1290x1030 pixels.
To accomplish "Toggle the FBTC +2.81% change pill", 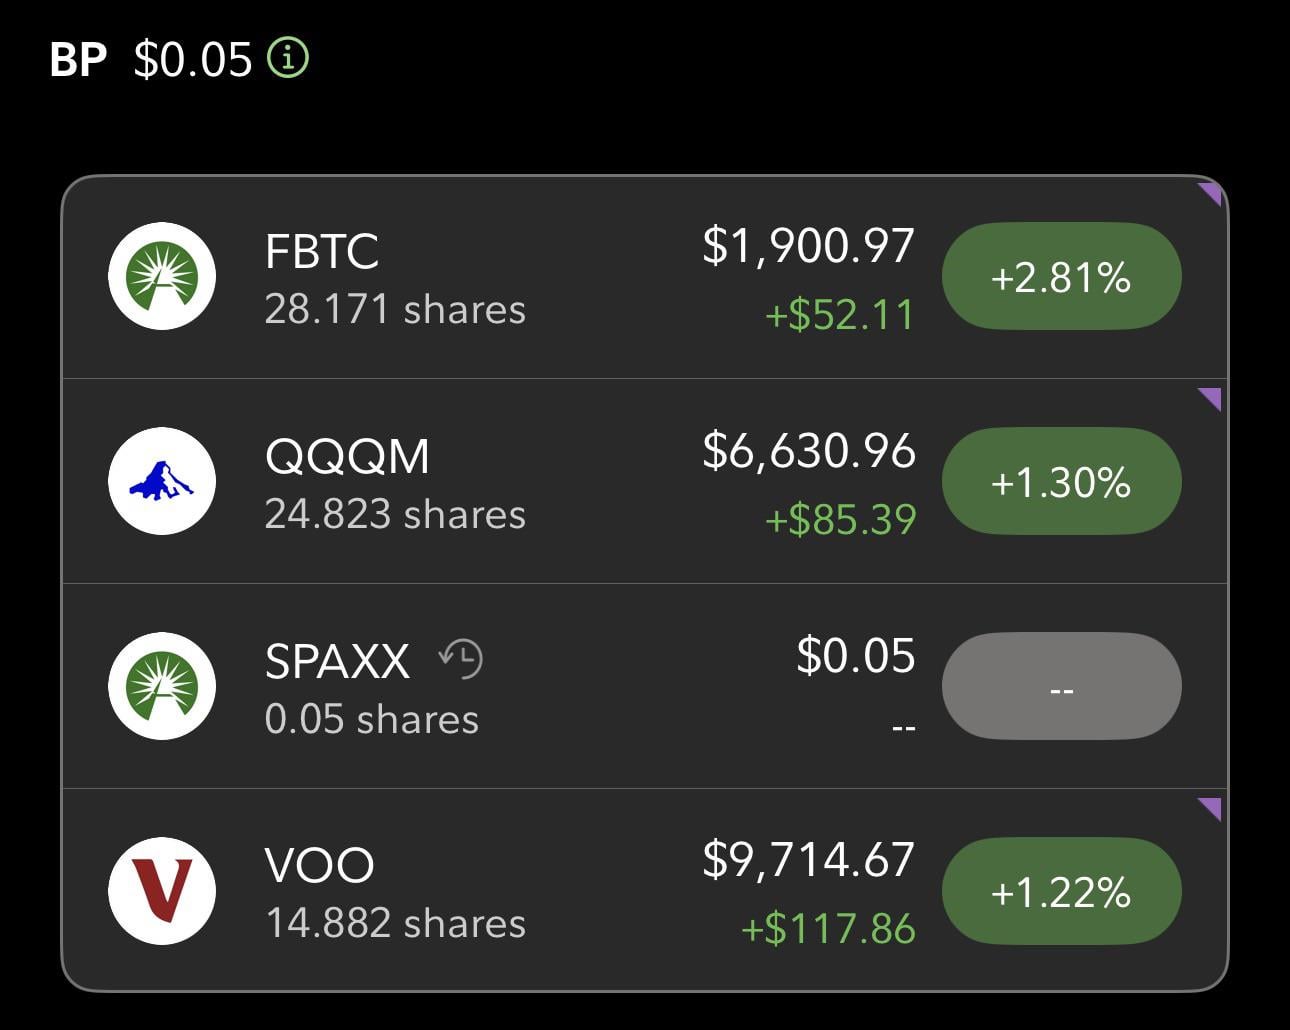I will pyautogui.click(x=1061, y=277).
